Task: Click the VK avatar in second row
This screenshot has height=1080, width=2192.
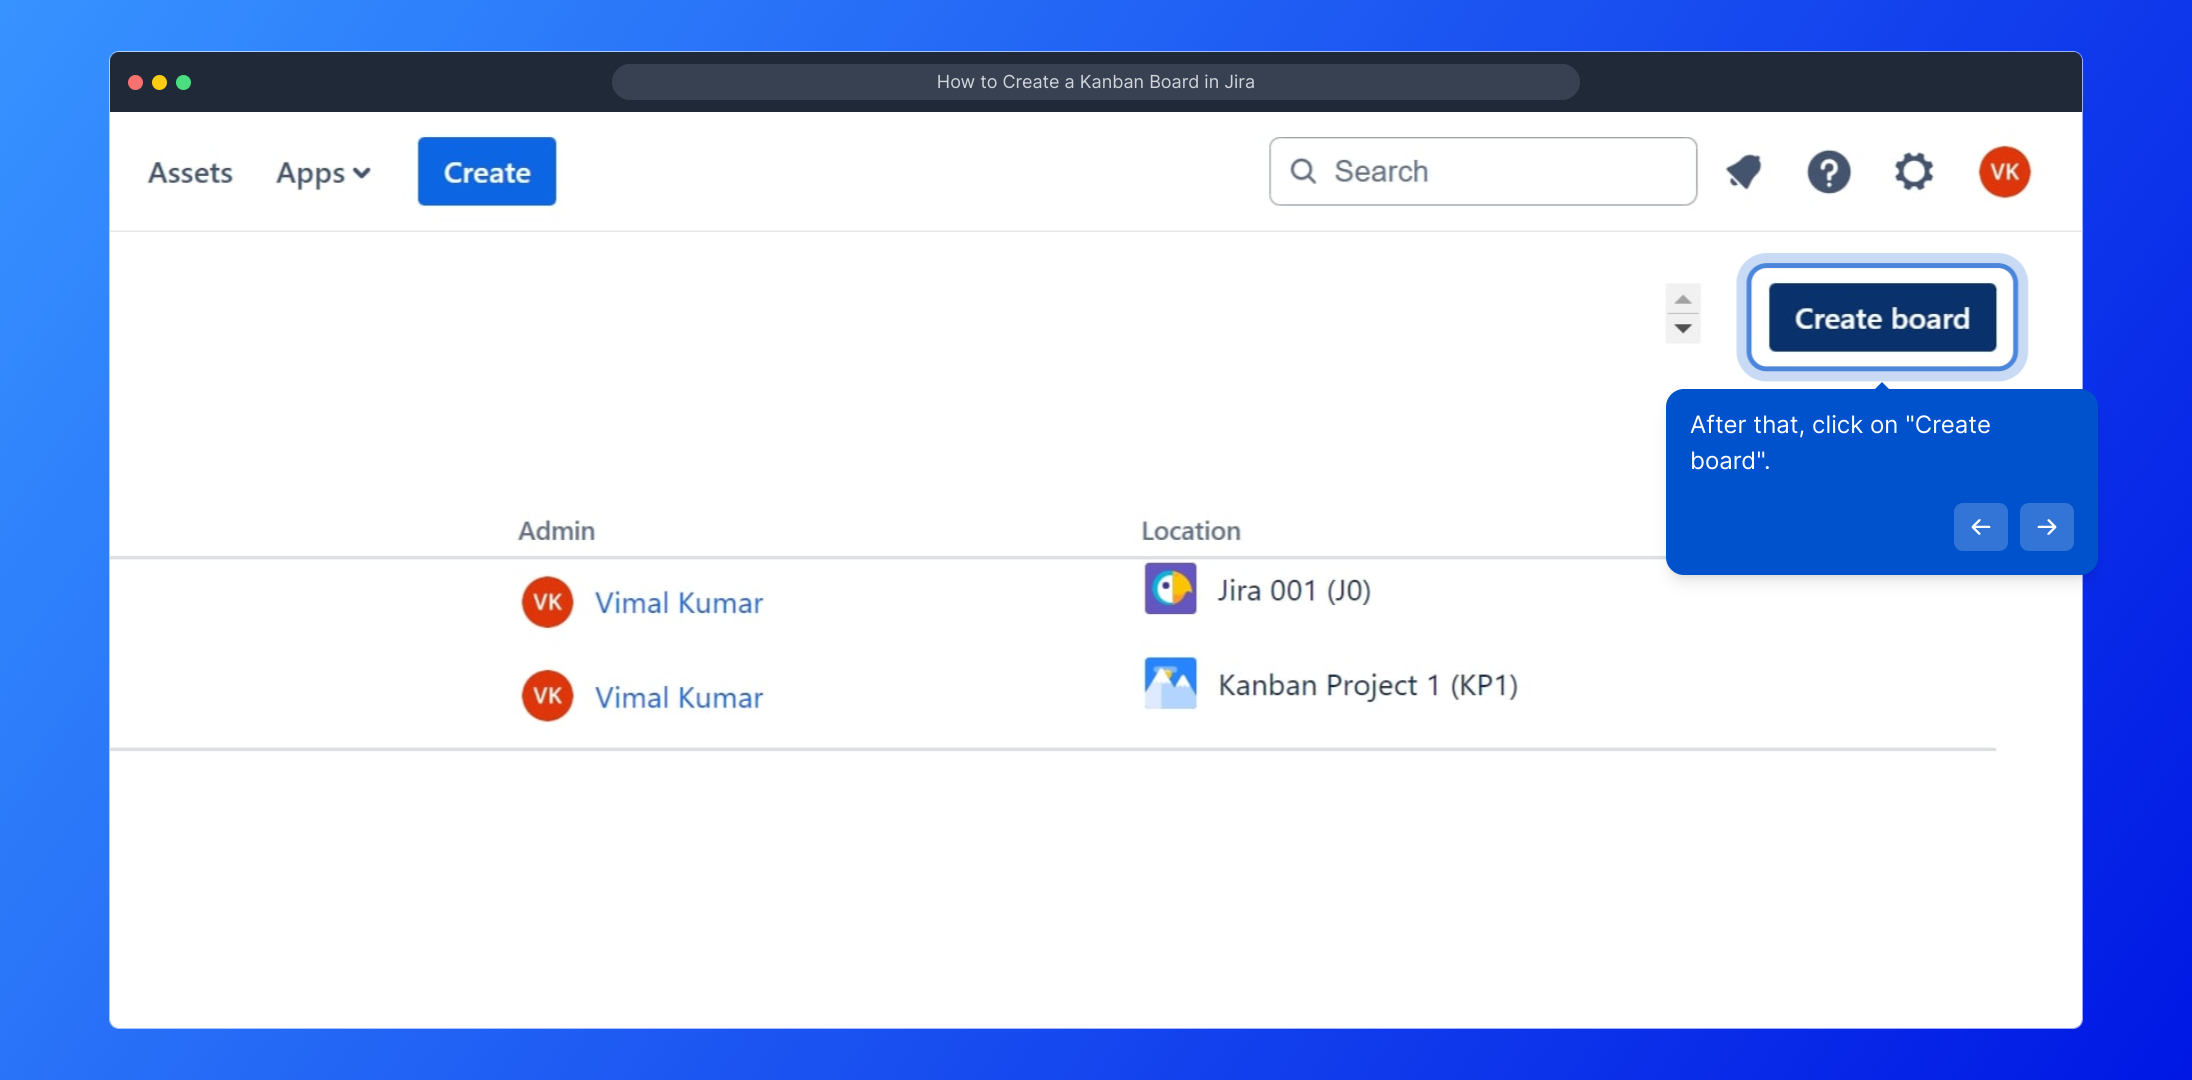Action: [x=547, y=696]
